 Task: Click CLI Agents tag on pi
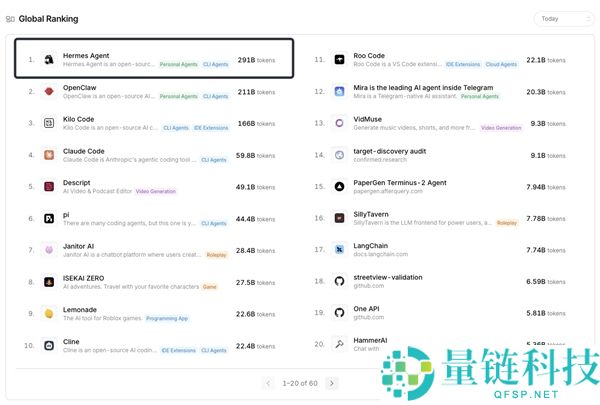tap(214, 223)
